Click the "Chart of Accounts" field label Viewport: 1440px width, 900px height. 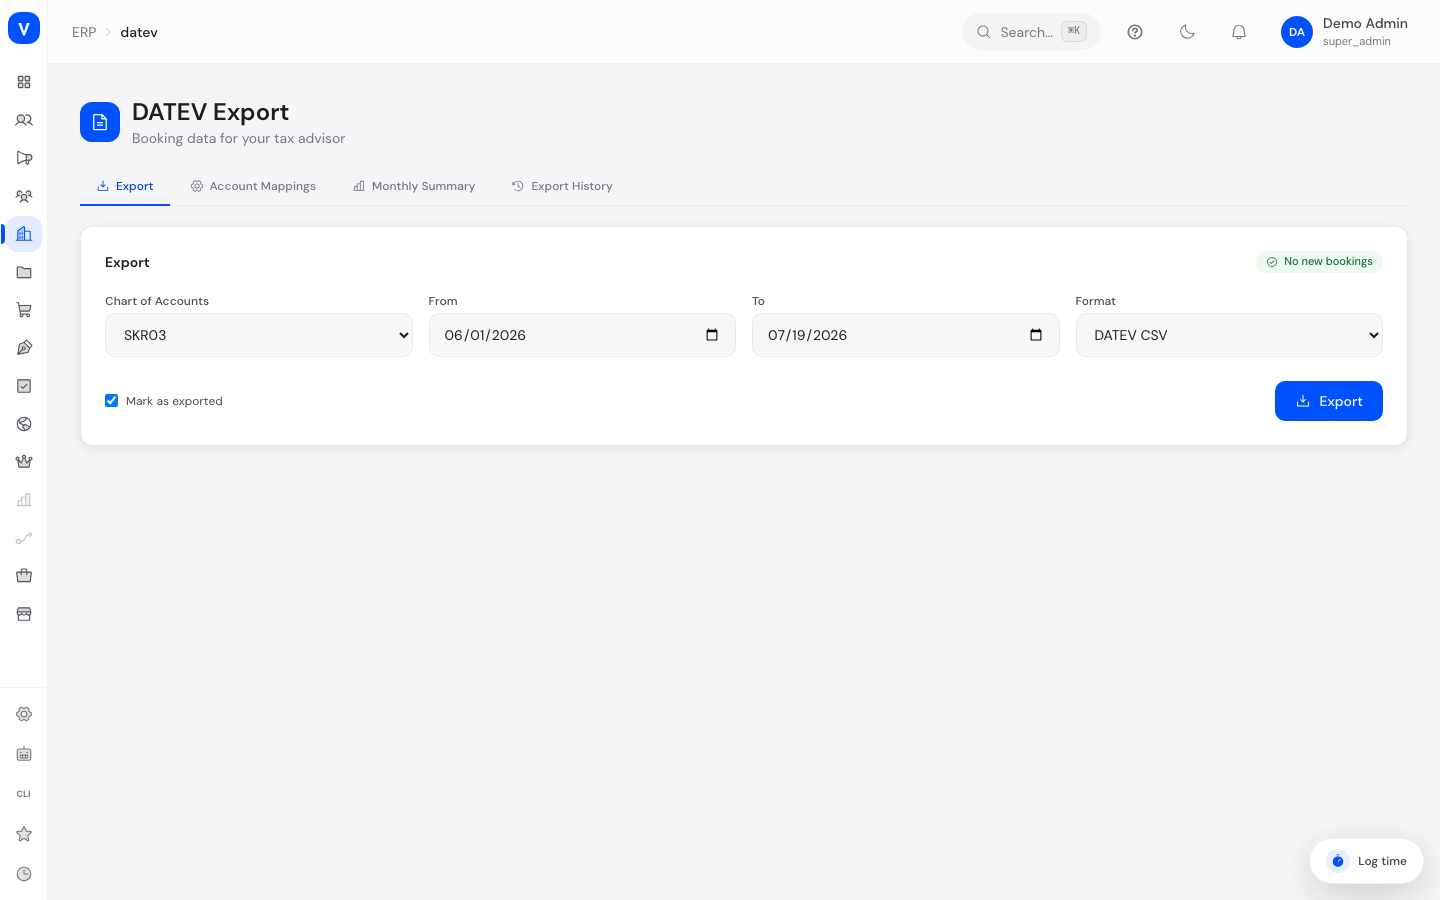157,301
